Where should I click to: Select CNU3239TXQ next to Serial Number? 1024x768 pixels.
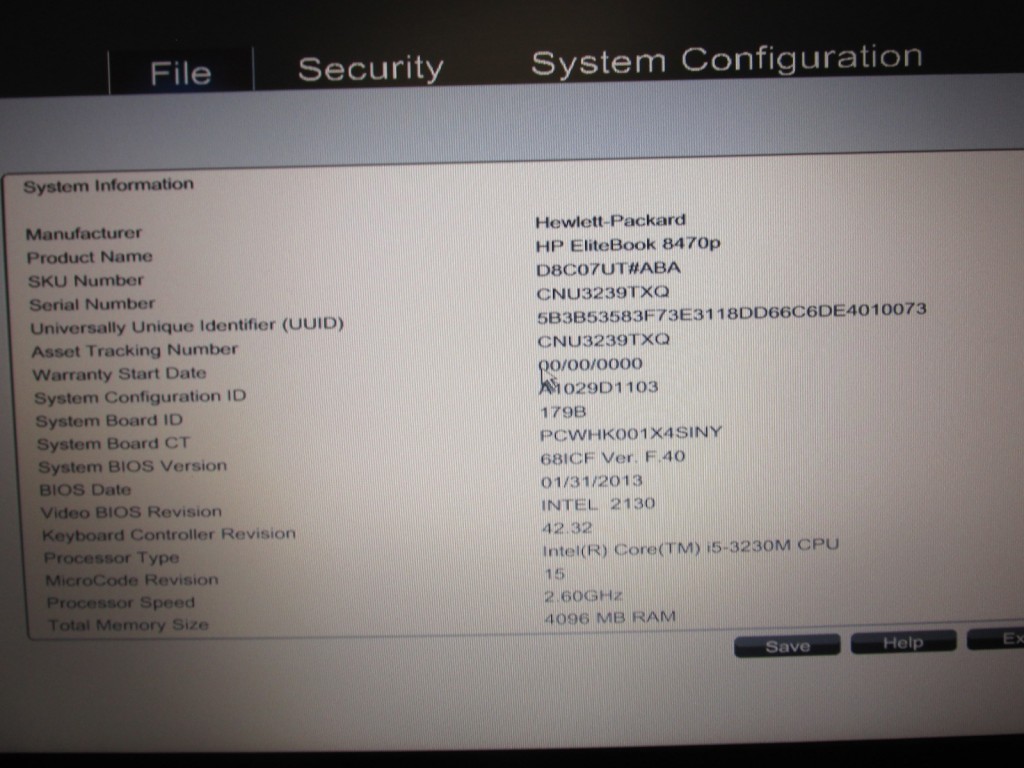point(603,293)
